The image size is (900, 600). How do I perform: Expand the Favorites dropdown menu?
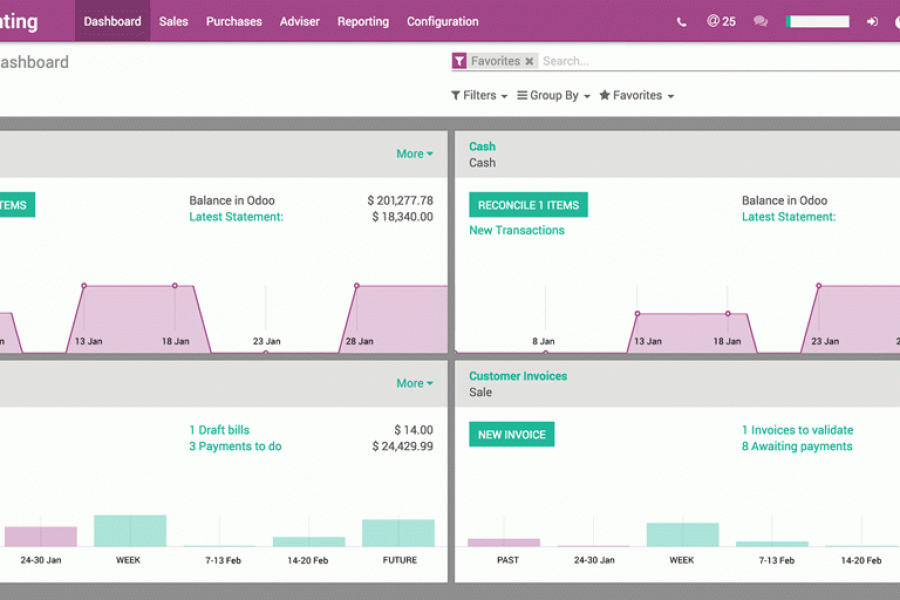tap(636, 96)
